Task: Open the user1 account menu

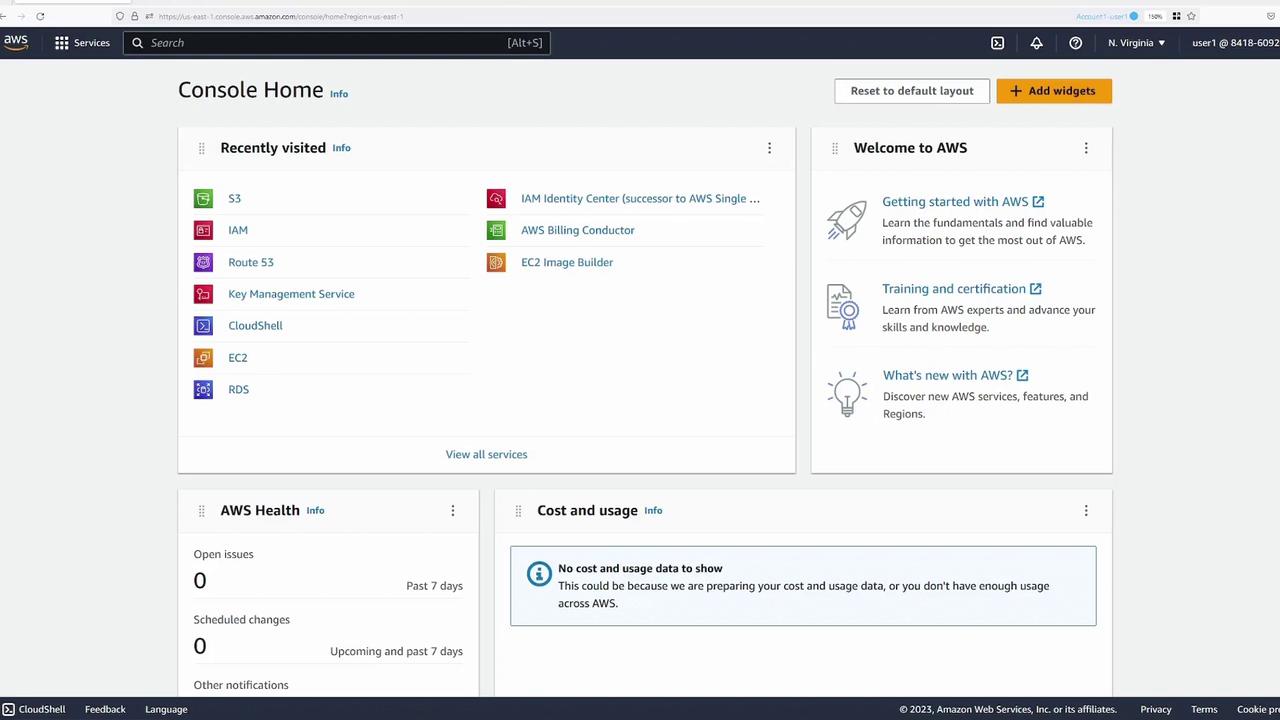Action: coord(1235,43)
